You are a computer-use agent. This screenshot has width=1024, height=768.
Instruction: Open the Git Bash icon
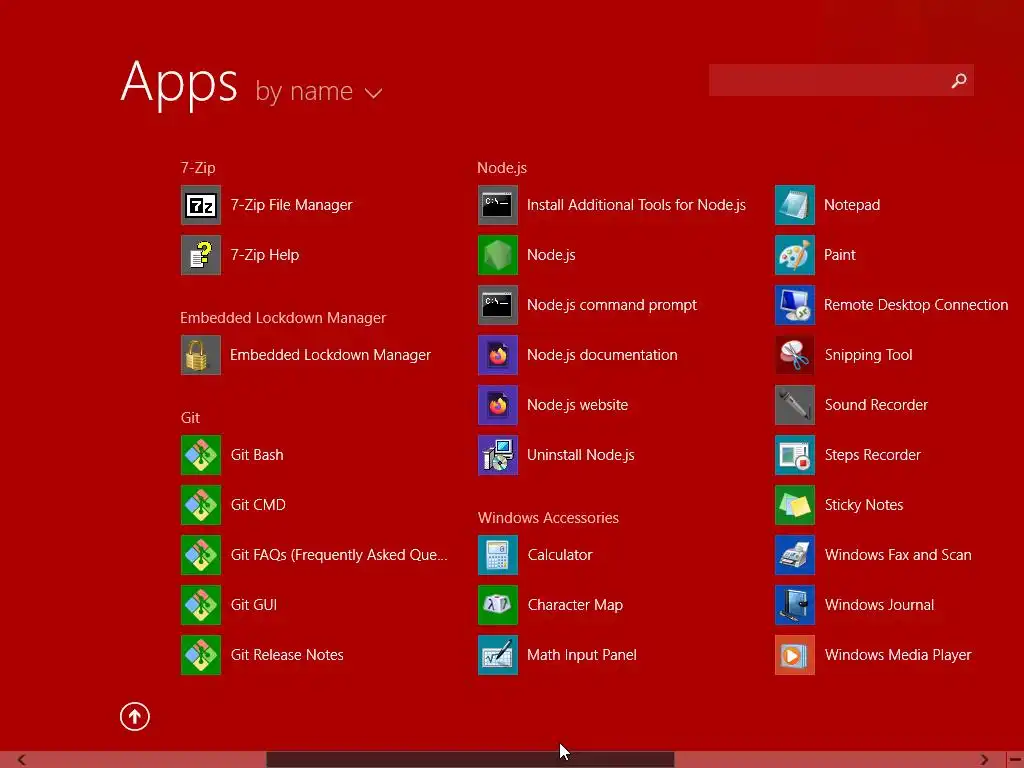pyautogui.click(x=200, y=455)
